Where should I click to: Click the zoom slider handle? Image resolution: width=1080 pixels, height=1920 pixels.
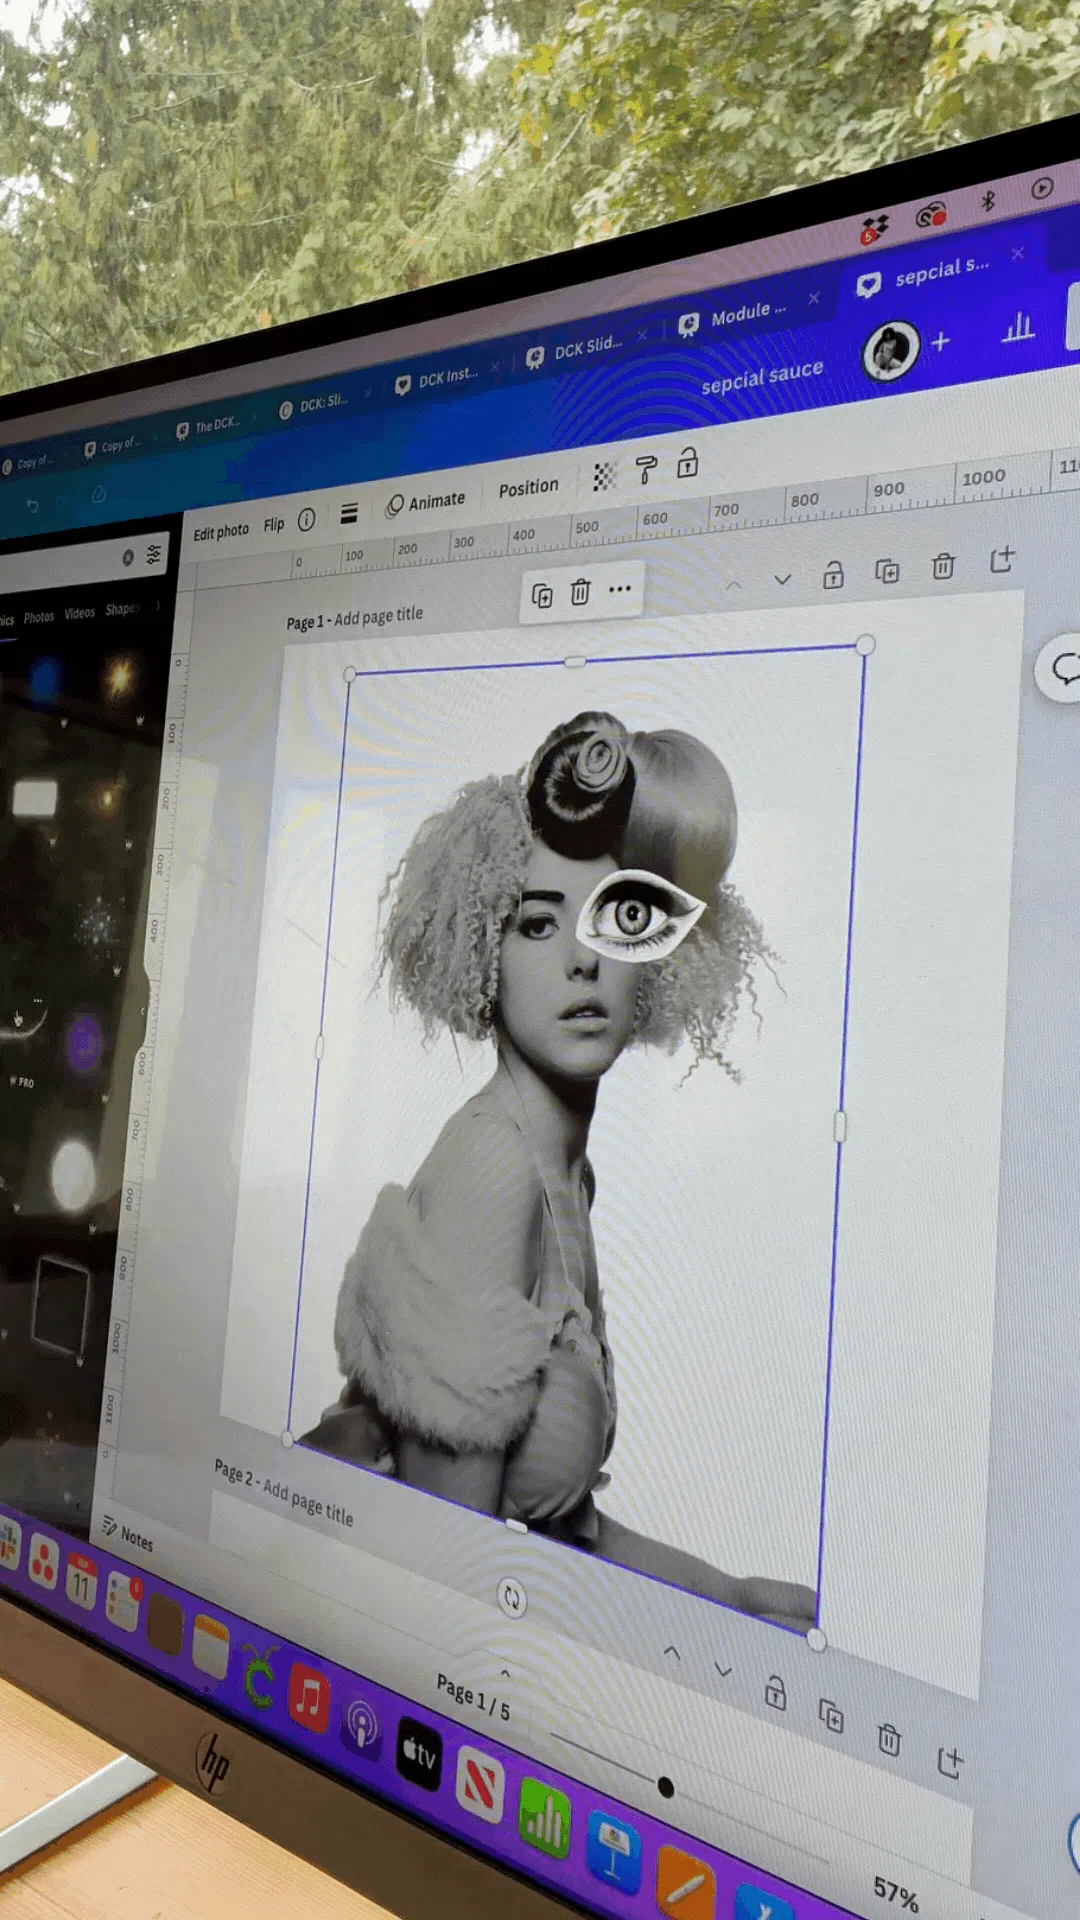pos(666,1786)
